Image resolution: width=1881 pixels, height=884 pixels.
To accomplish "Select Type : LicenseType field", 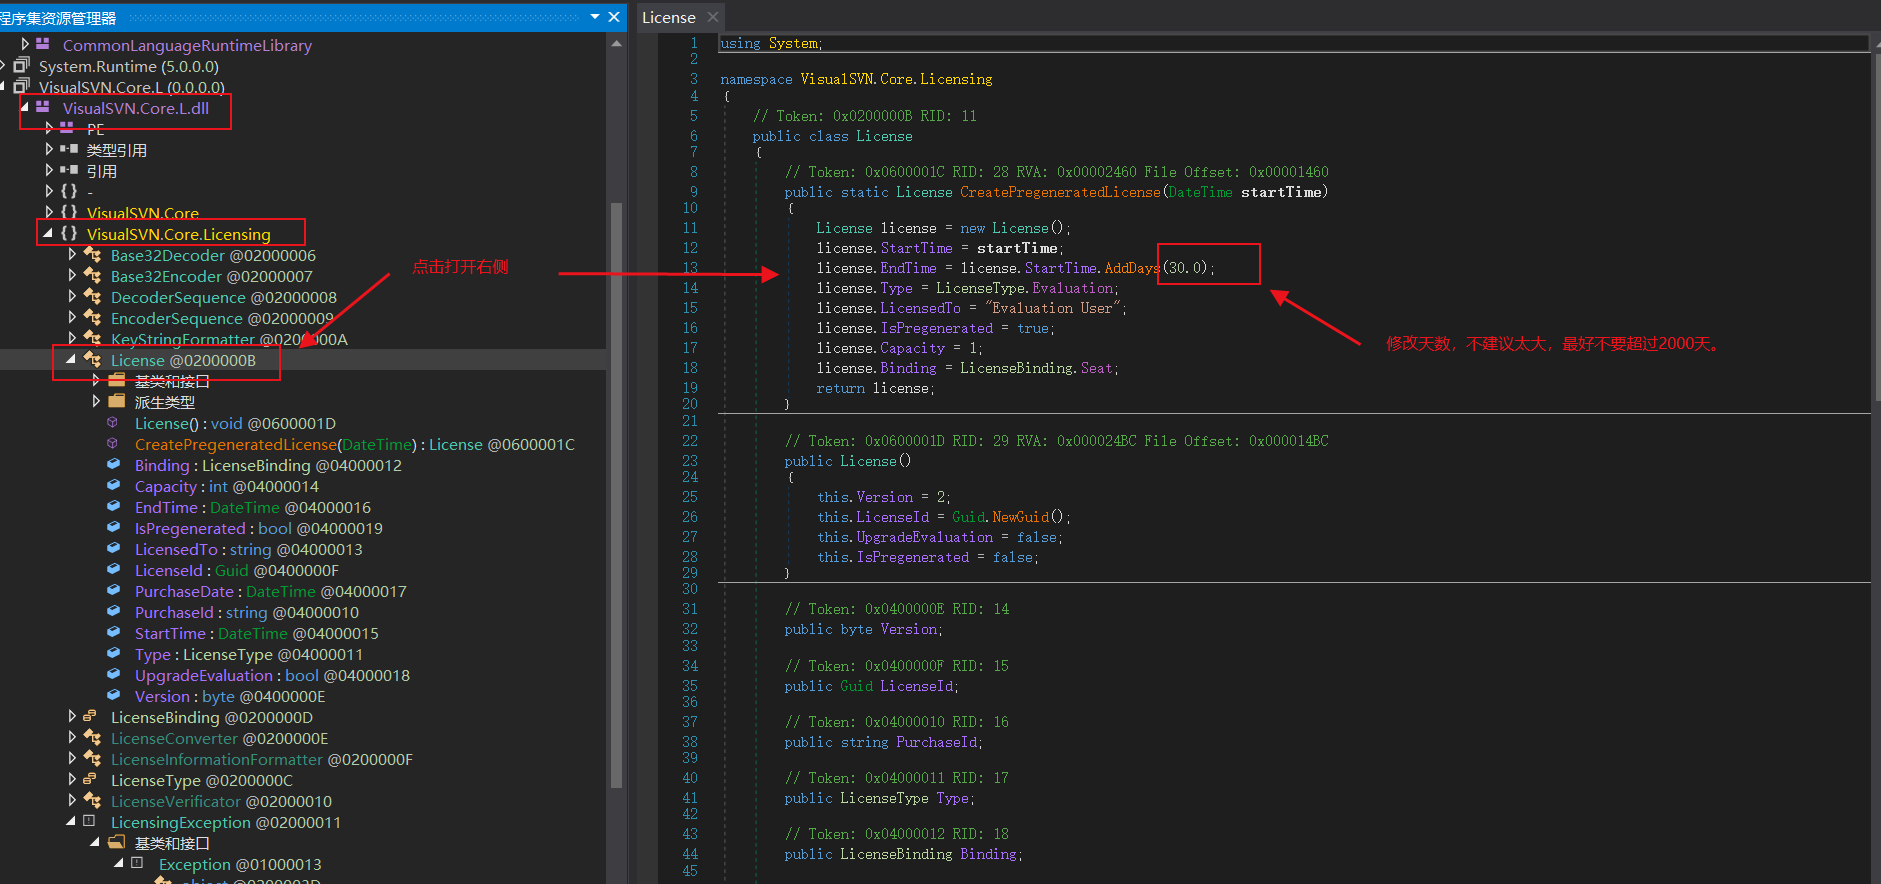I will (x=249, y=654).
